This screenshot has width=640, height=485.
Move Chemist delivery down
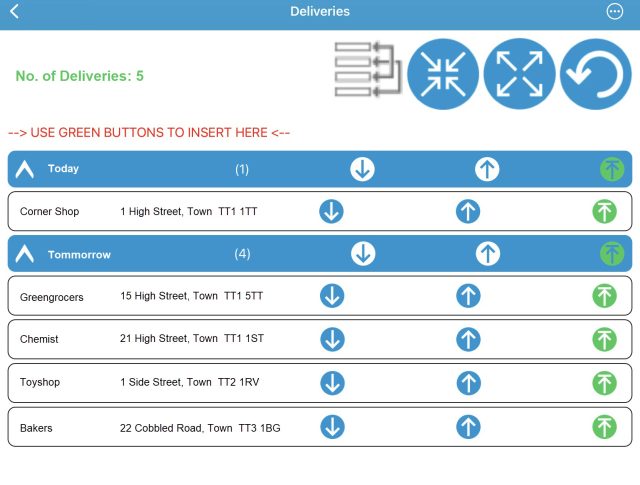332,340
